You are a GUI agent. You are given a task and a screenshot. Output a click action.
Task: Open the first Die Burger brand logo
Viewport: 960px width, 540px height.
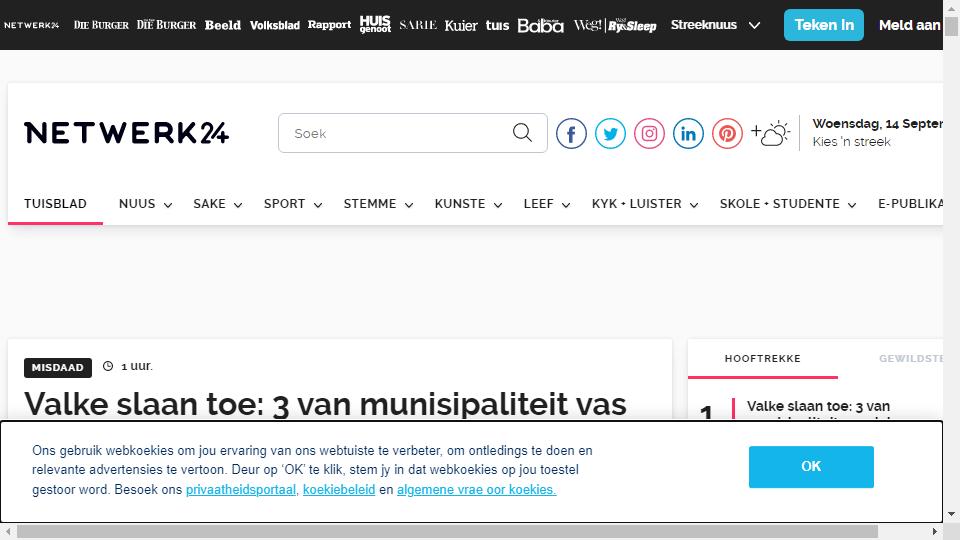[101, 25]
